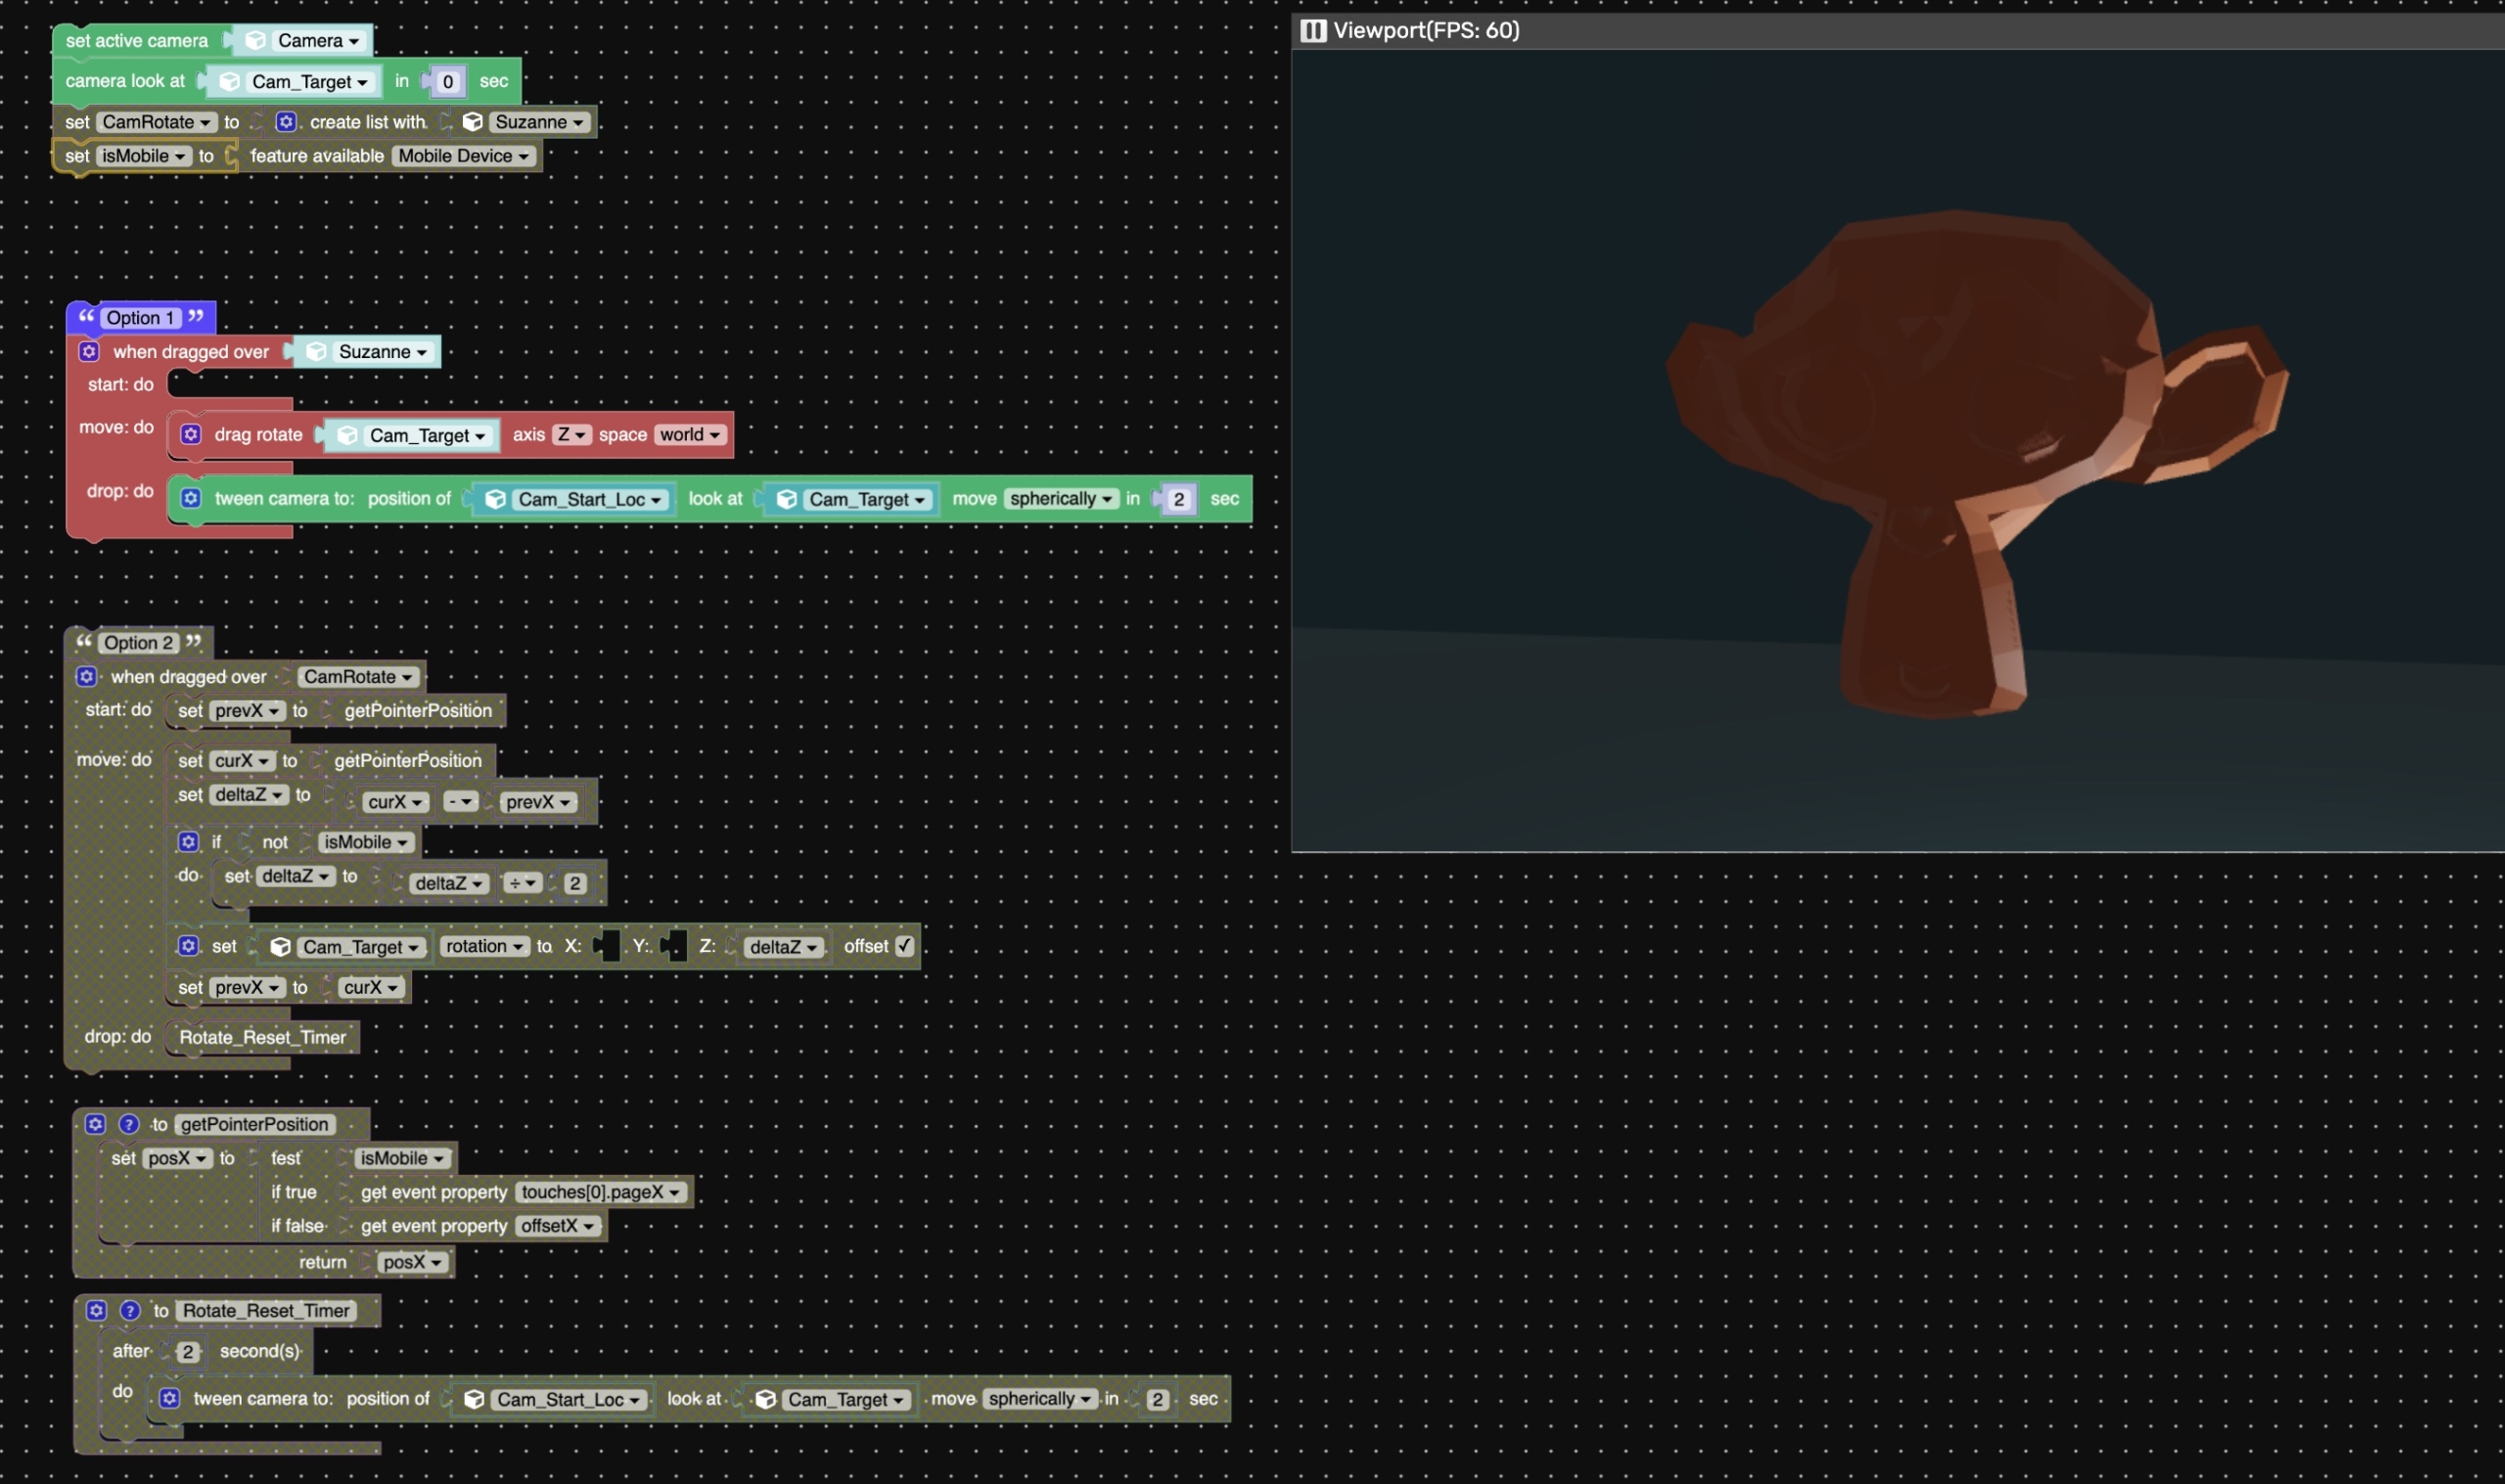Open the posX dropdown in return row
Viewport: 2505px width, 1484px height.
[412, 1262]
